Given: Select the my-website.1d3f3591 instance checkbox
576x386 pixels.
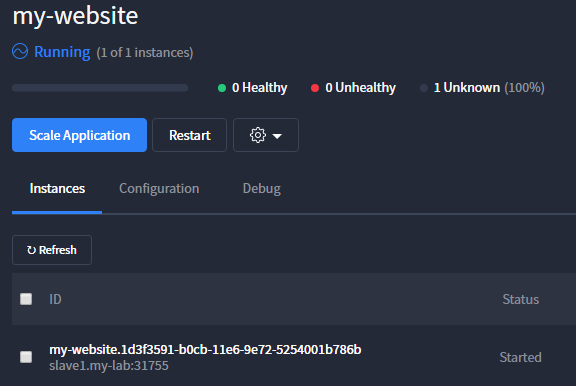Looking at the screenshot, I should (26, 357).
